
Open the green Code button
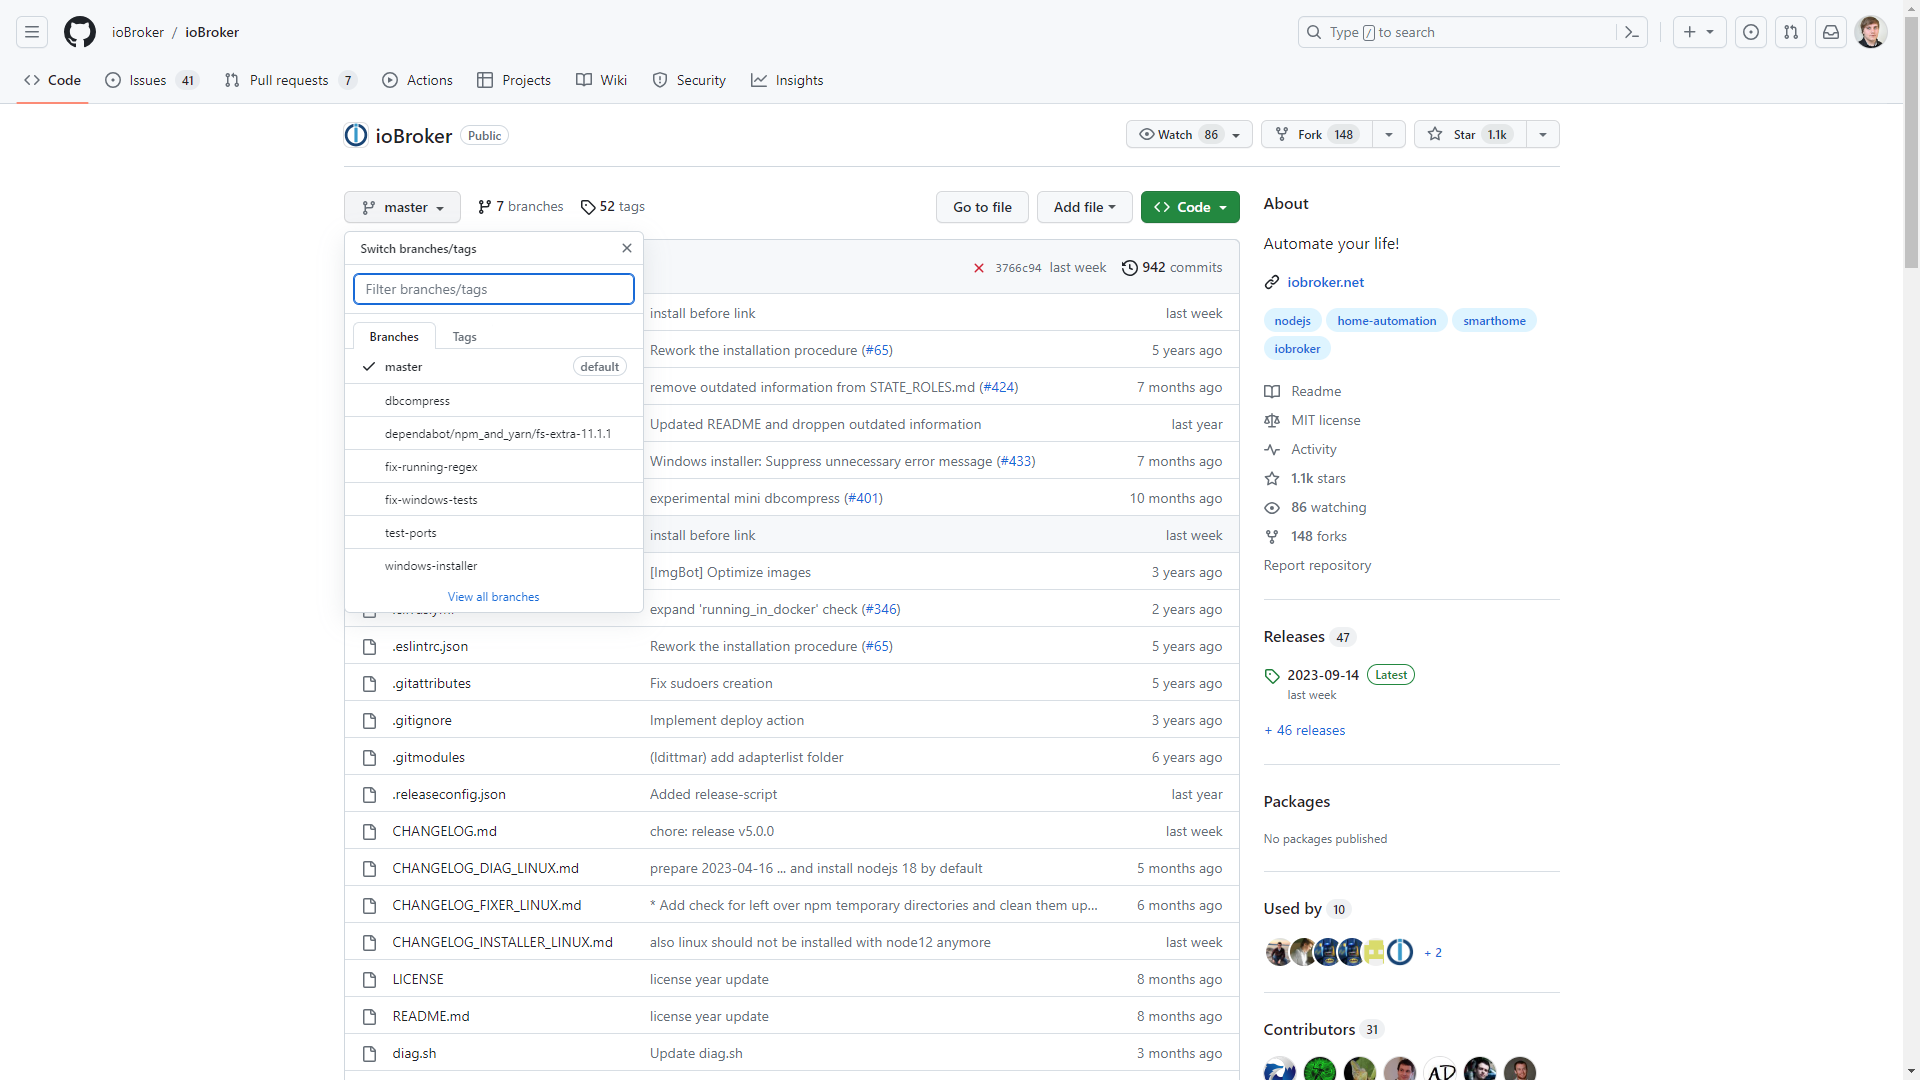pyautogui.click(x=1189, y=207)
